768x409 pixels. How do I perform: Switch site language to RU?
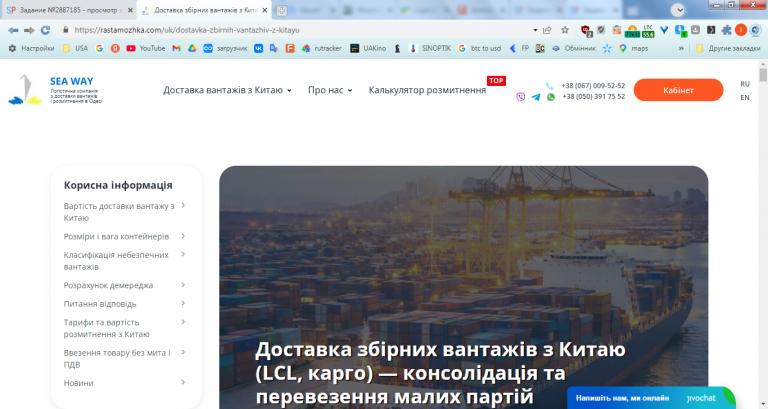coord(745,84)
